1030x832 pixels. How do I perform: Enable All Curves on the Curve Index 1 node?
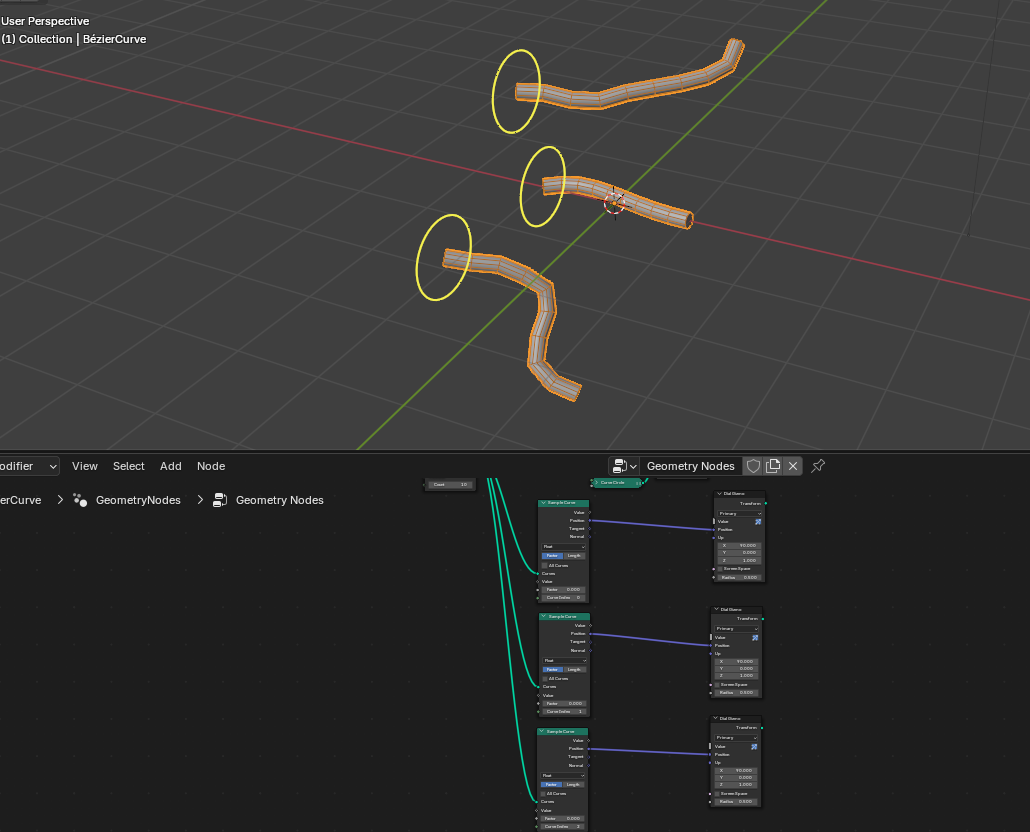(x=545, y=679)
